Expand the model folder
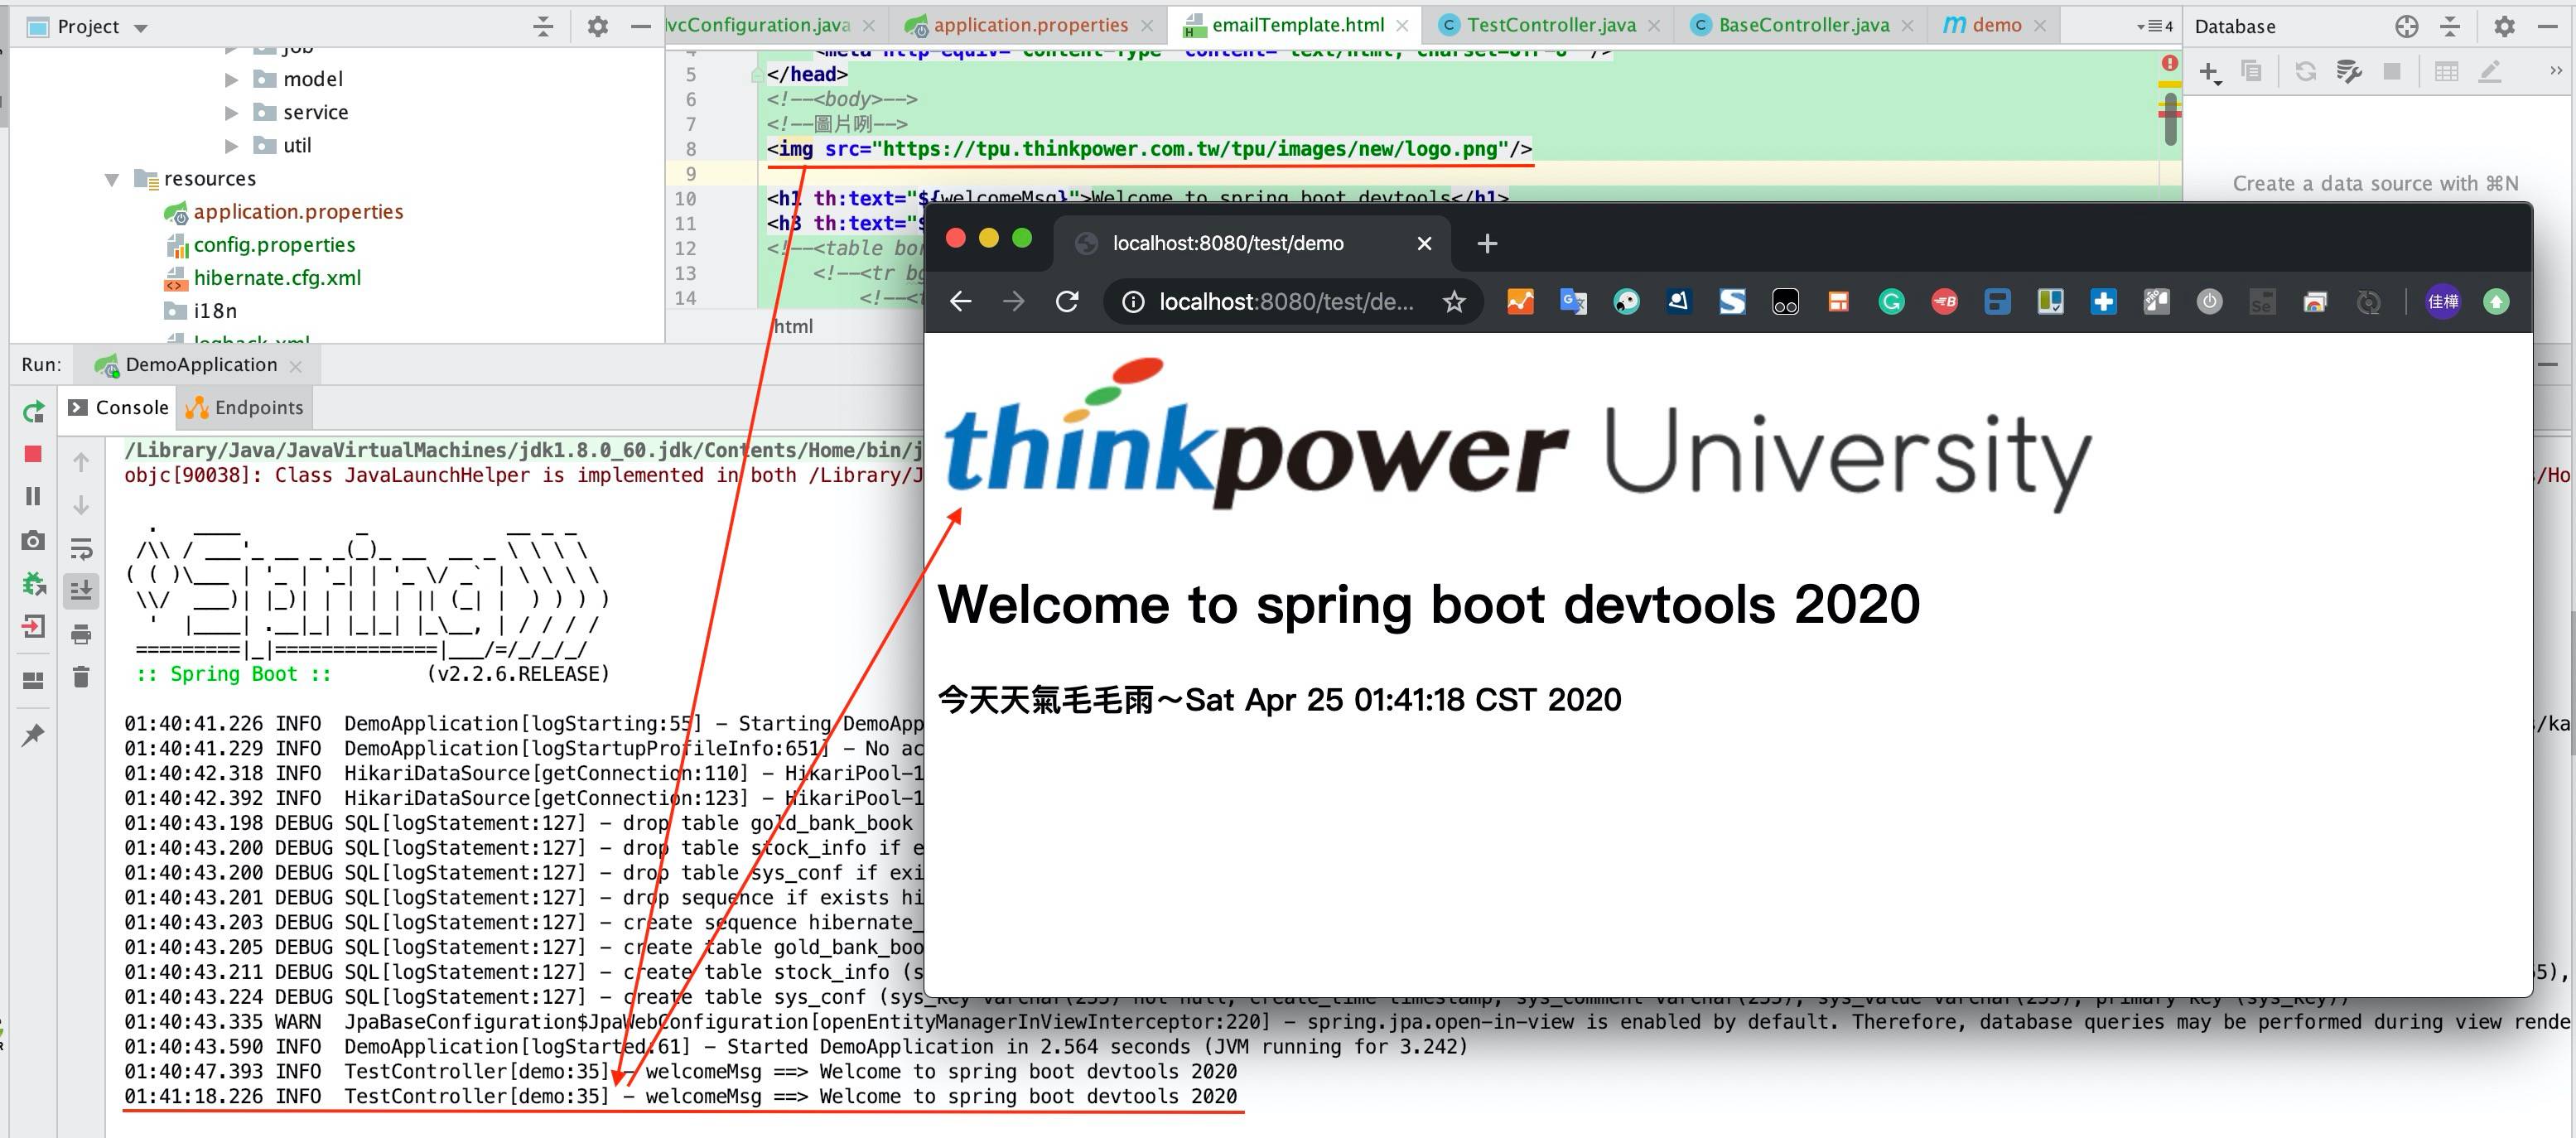 [232, 79]
